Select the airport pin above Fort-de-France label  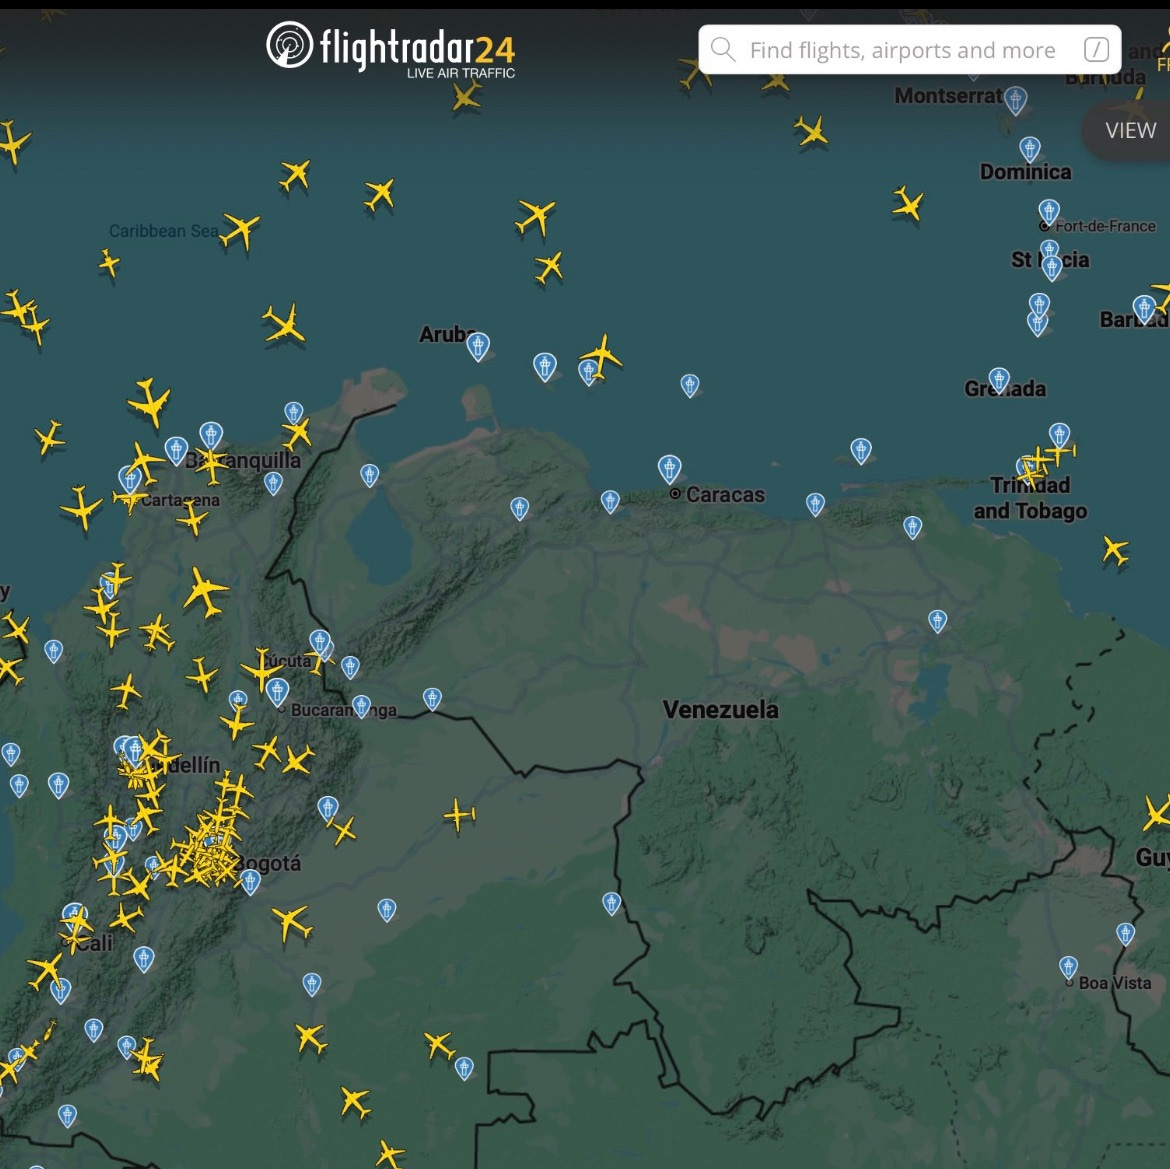point(1049,212)
